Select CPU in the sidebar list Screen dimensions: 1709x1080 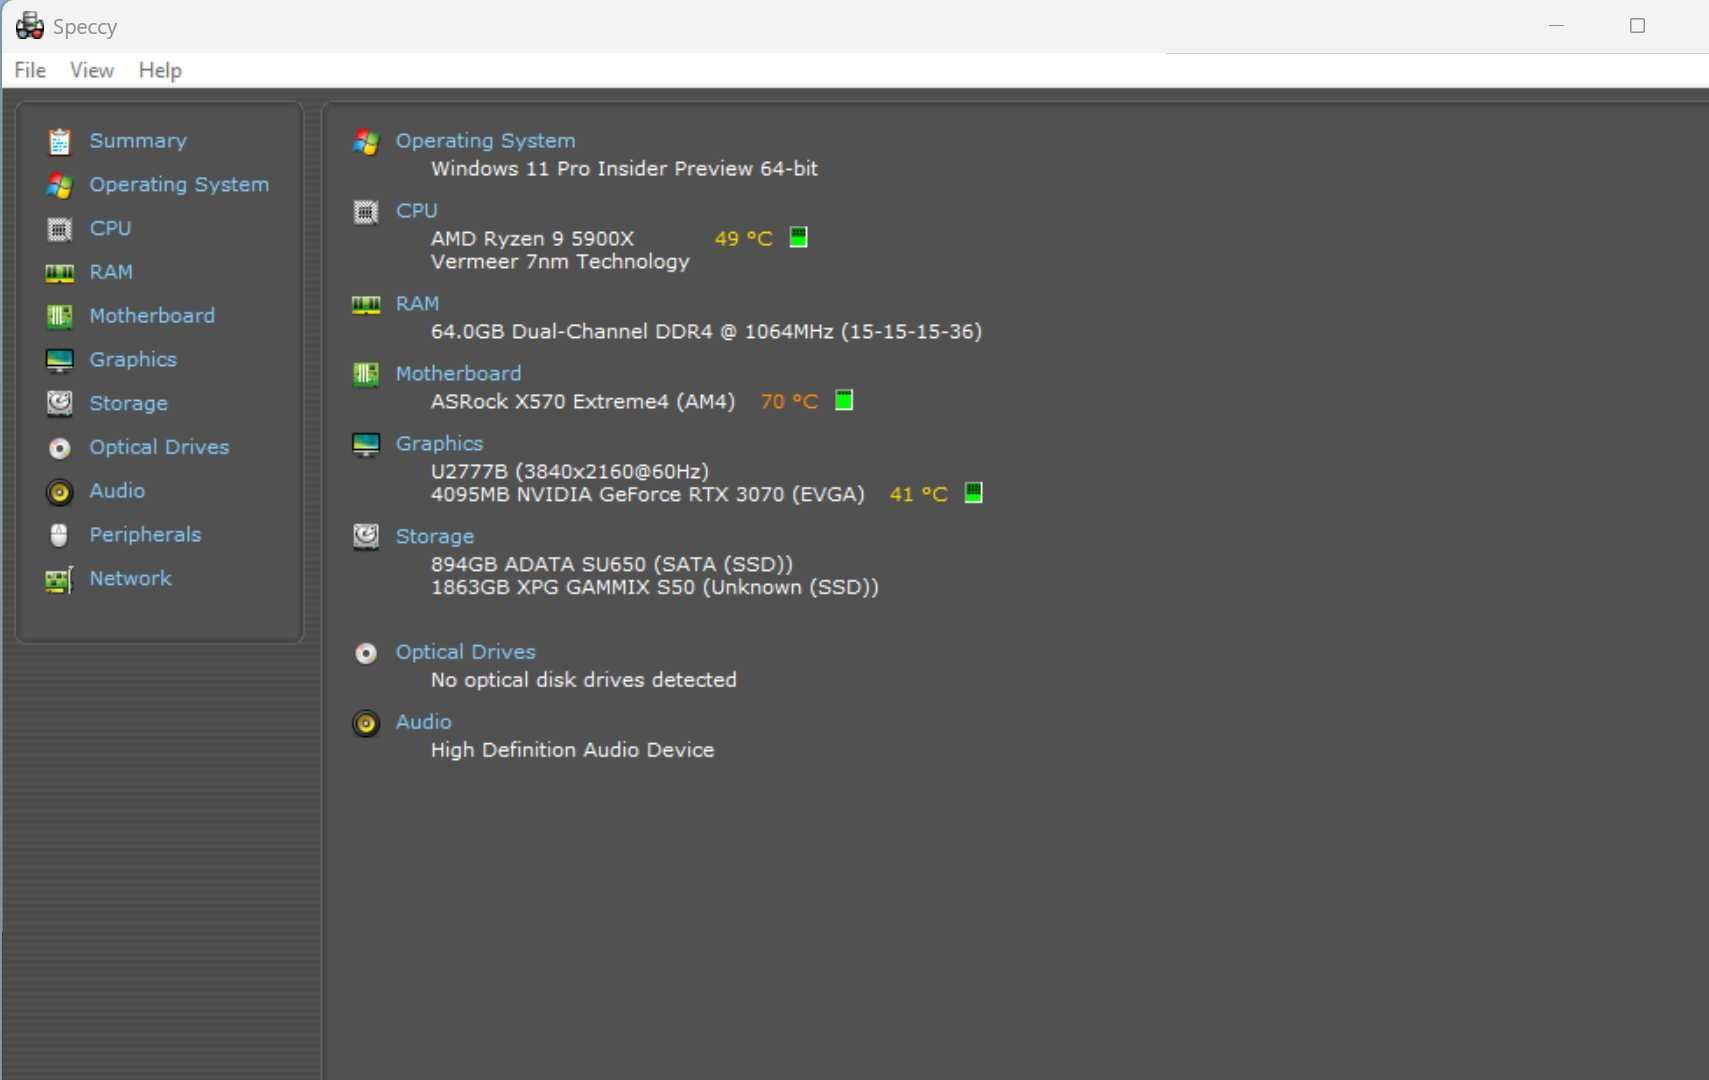pyautogui.click(x=110, y=228)
